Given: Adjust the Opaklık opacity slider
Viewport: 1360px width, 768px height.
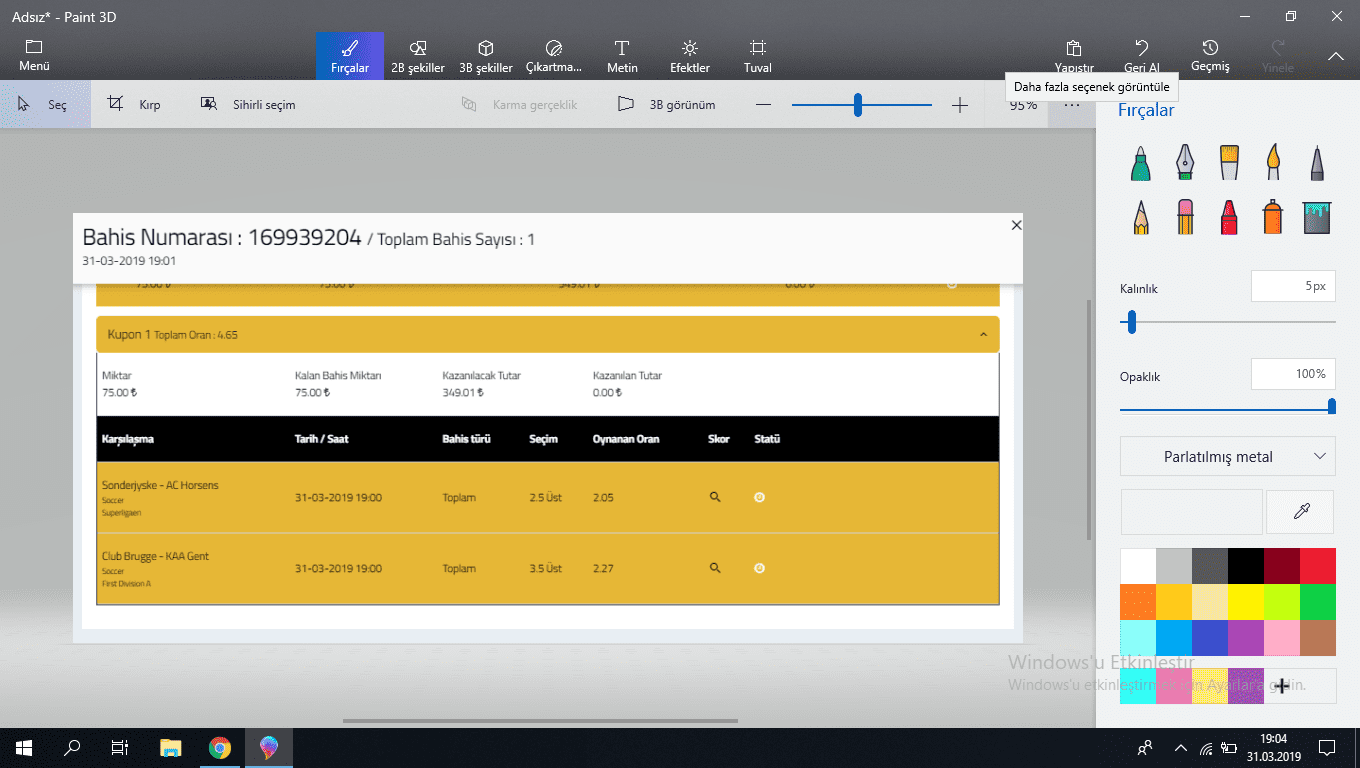Looking at the screenshot, I should coord(1228,406).
